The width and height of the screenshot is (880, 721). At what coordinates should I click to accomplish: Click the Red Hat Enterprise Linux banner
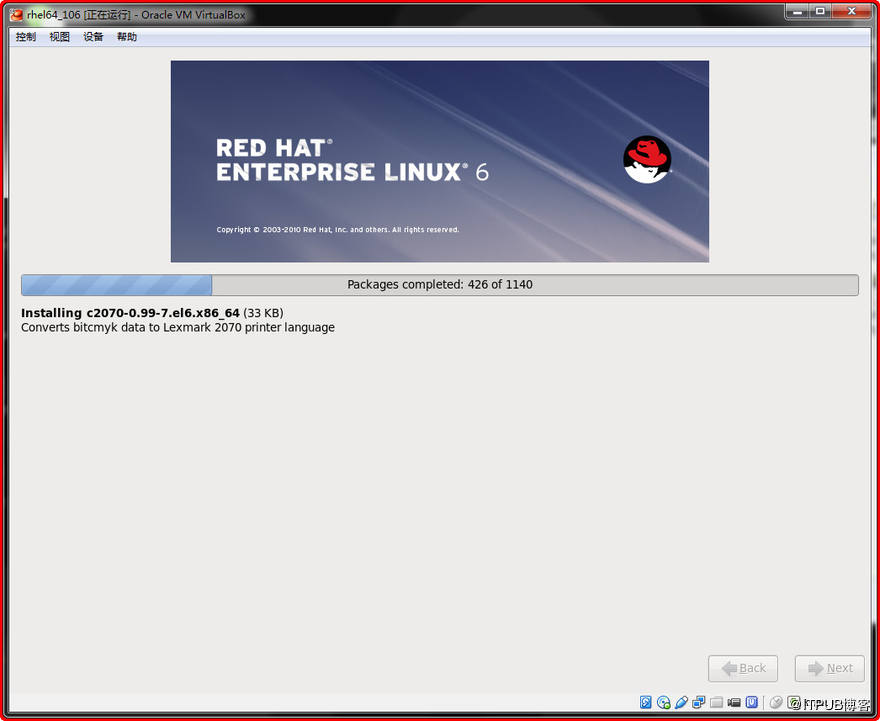(x=440, y=162)
